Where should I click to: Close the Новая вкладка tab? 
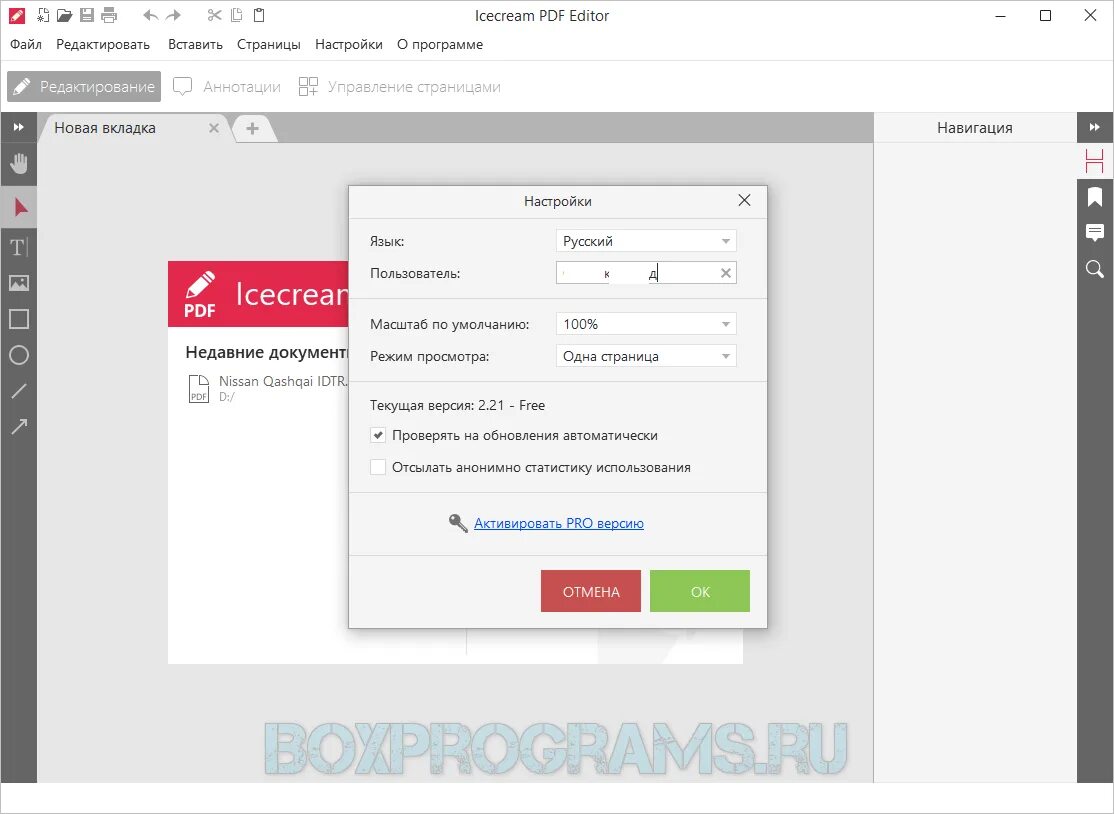pyautogui.click(x=214, y=128)
